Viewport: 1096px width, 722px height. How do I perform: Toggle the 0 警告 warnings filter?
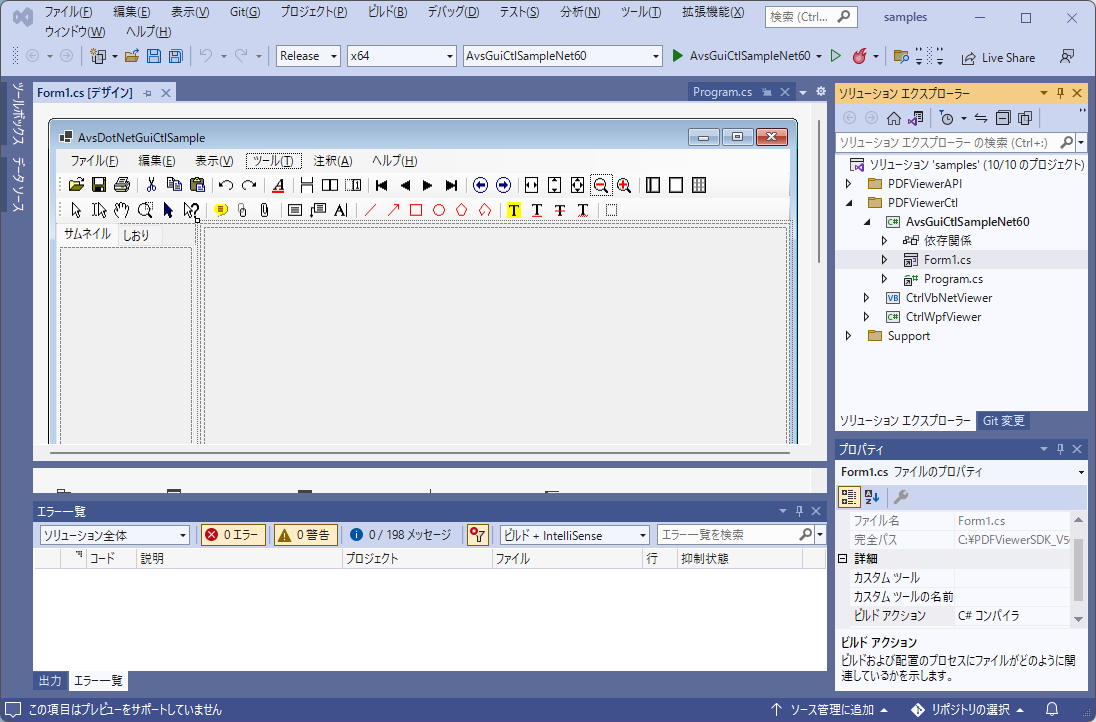(305, 535)
